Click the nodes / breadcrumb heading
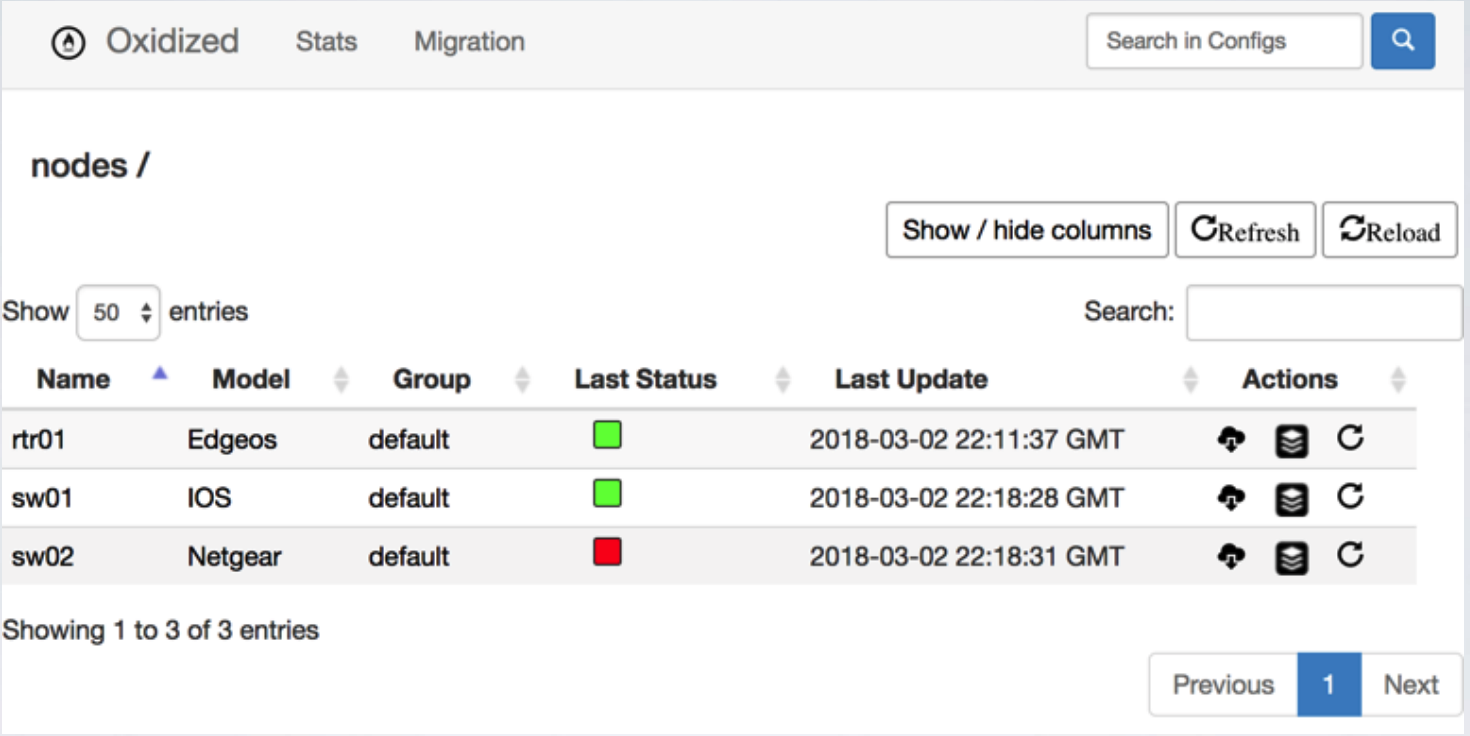This screenshot has width=1470, height=736. (x=90, y=165)
